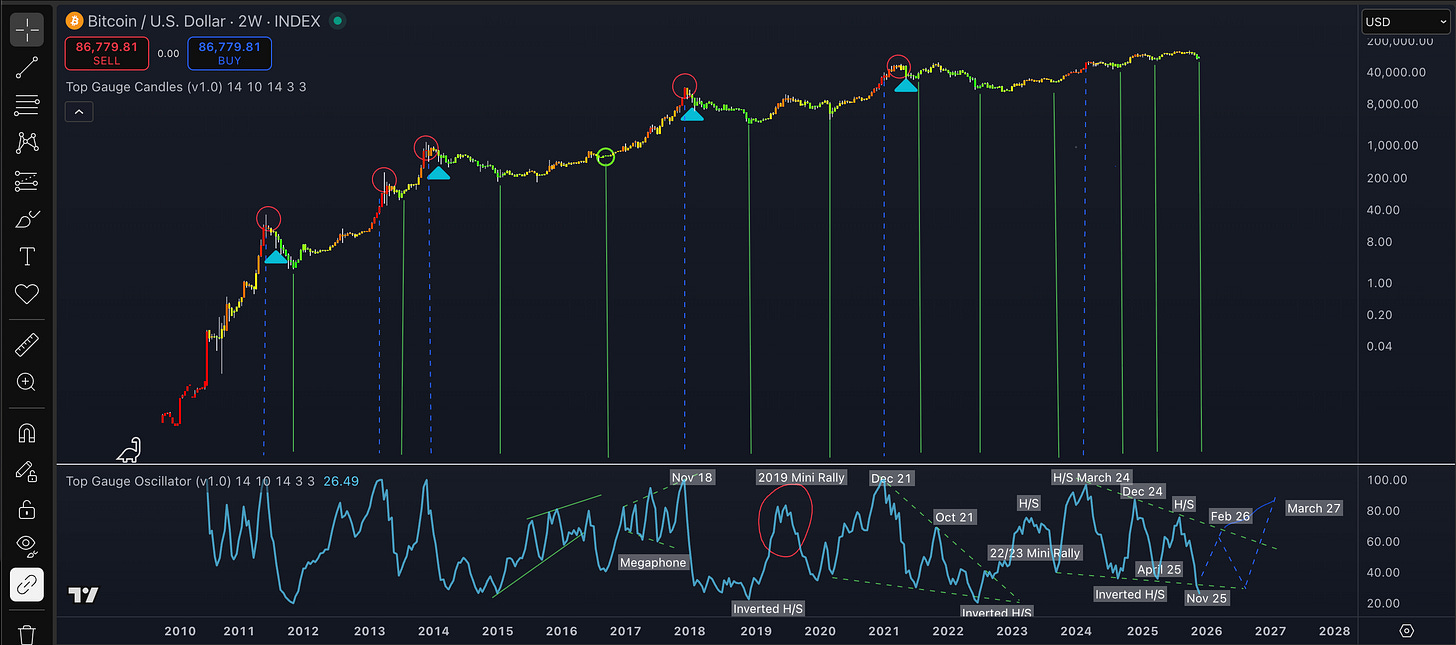Activate the zoom in tool
Screen dimensions: 1456x645
27,382
